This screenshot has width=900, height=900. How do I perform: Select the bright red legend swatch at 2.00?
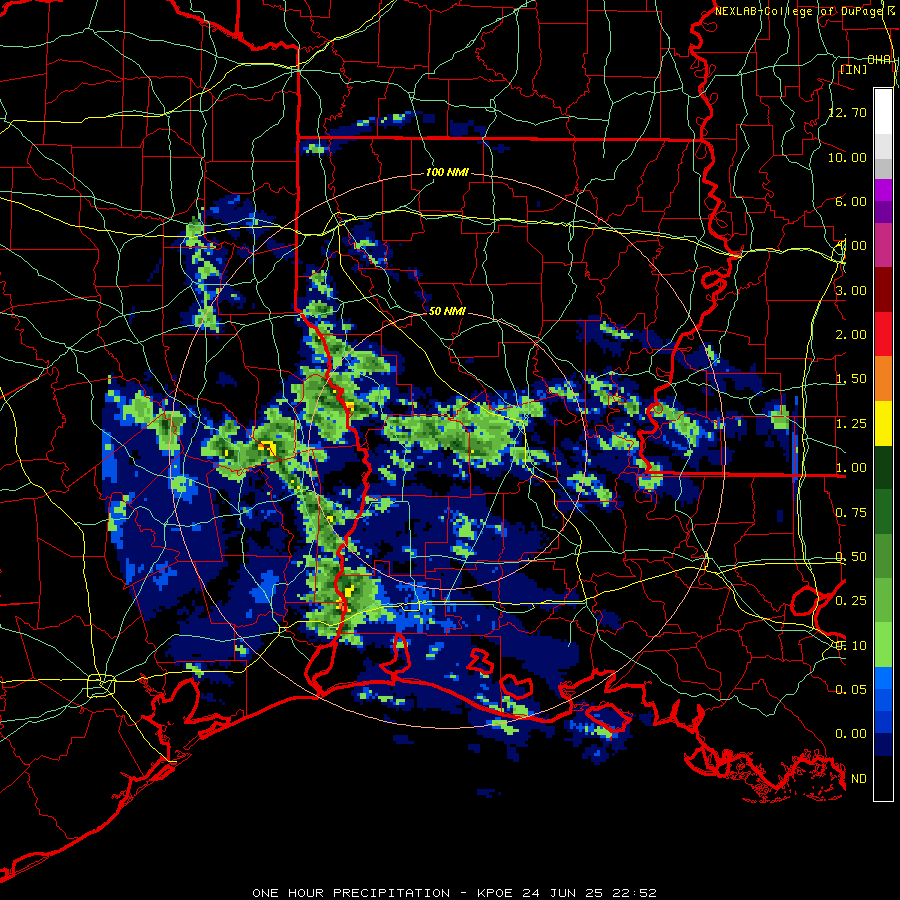pyautogui.click(x=883, y=334)
